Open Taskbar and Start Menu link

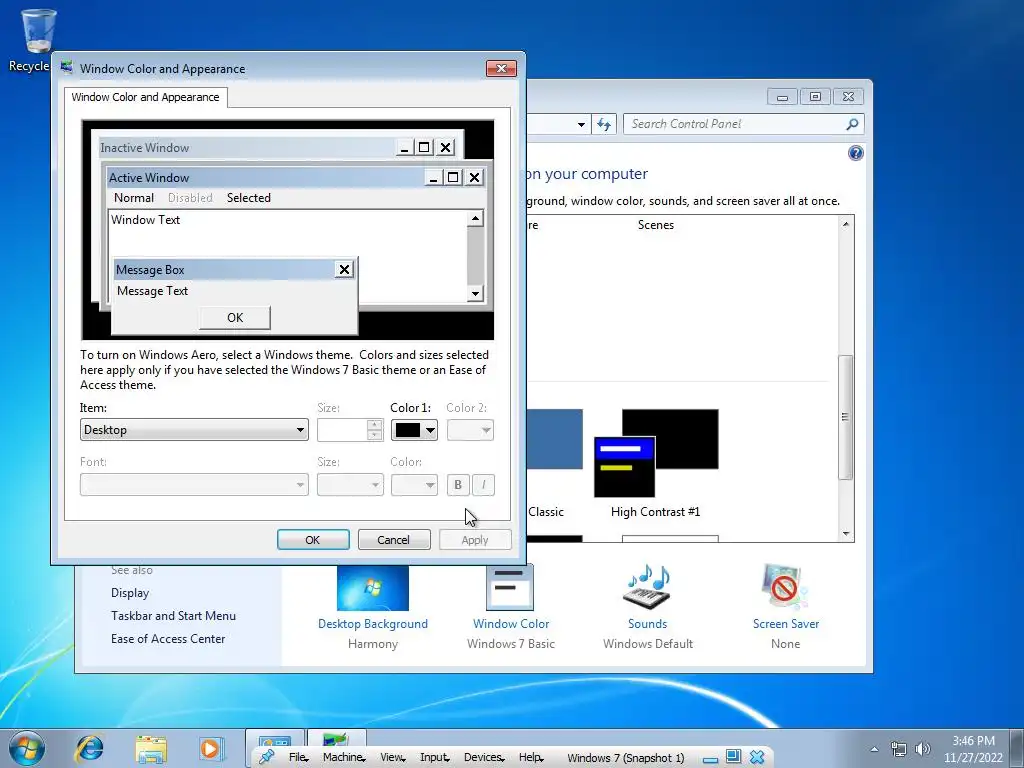tap(173, 616)
